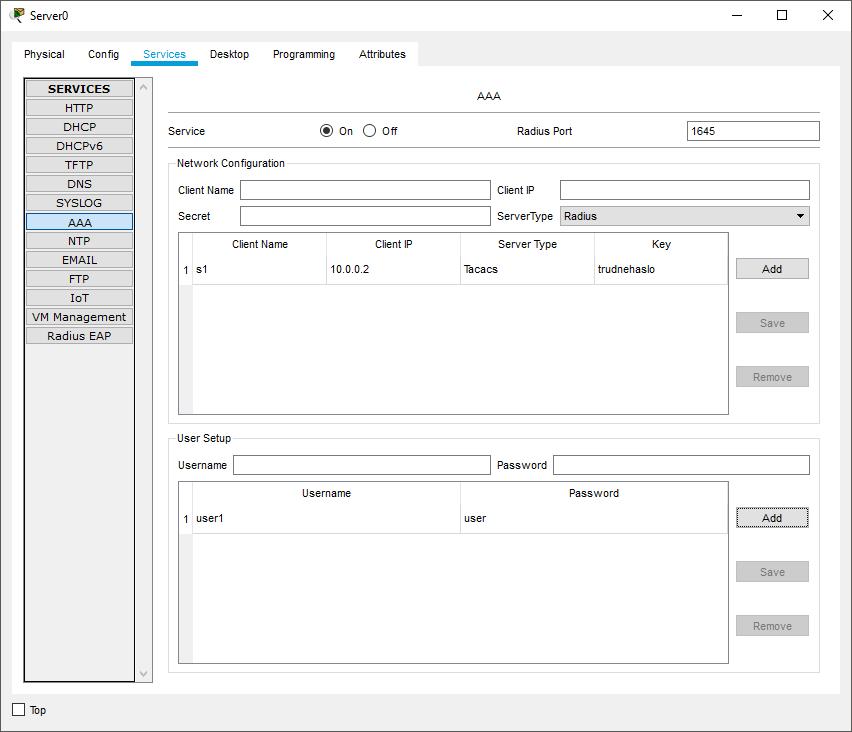Screen dimensions: 852x732
Task: Click Save in Network Configuration
Action: (x=772, y=323)
